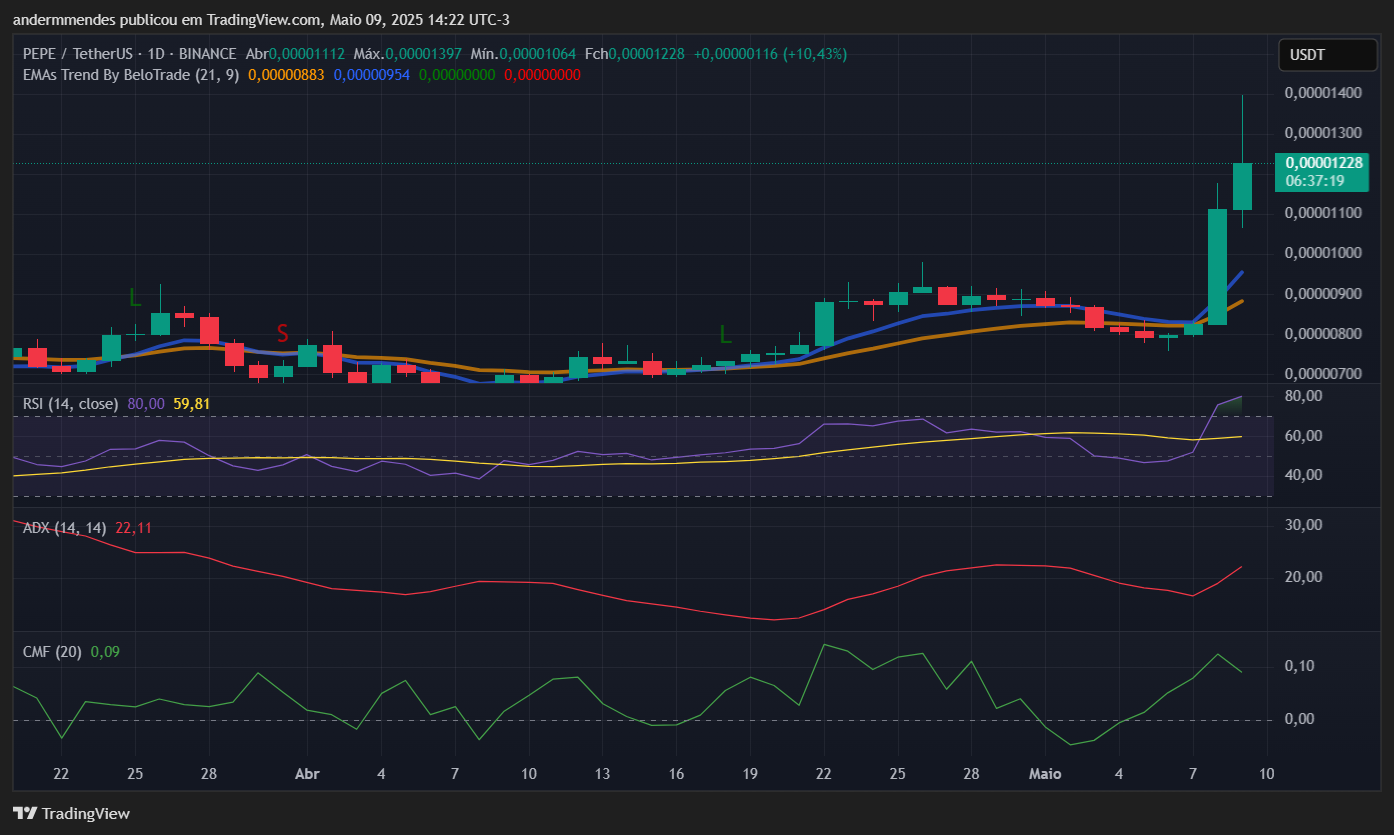
Task: Click the orange EMA value 0,00000883
Action: pos(286,75)
